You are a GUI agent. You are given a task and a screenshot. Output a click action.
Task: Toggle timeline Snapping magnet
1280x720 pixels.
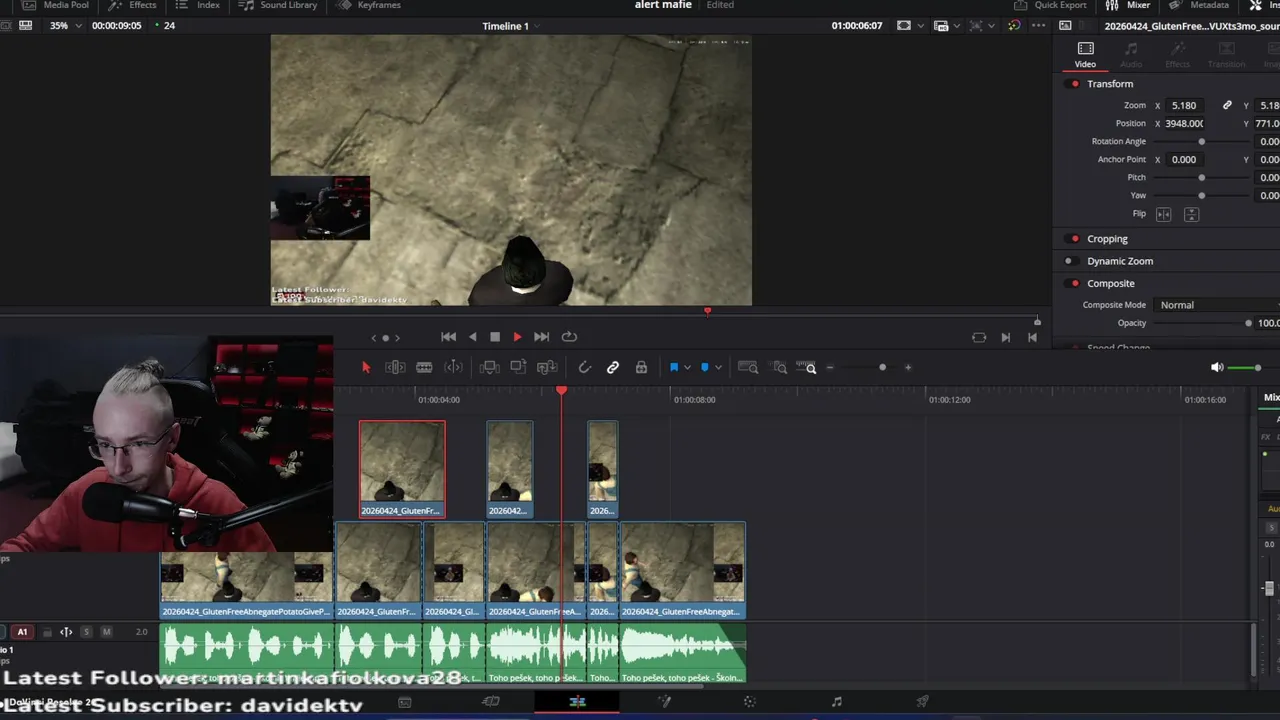point(585,368)
